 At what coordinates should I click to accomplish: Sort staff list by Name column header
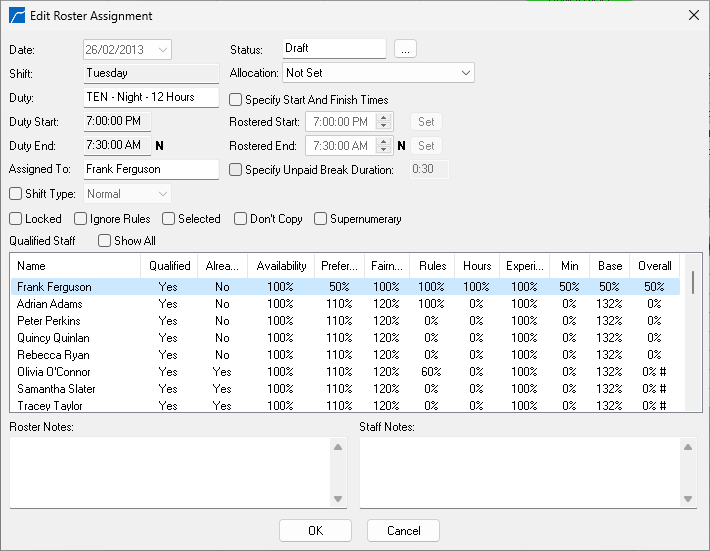click(x=32, y=266)
